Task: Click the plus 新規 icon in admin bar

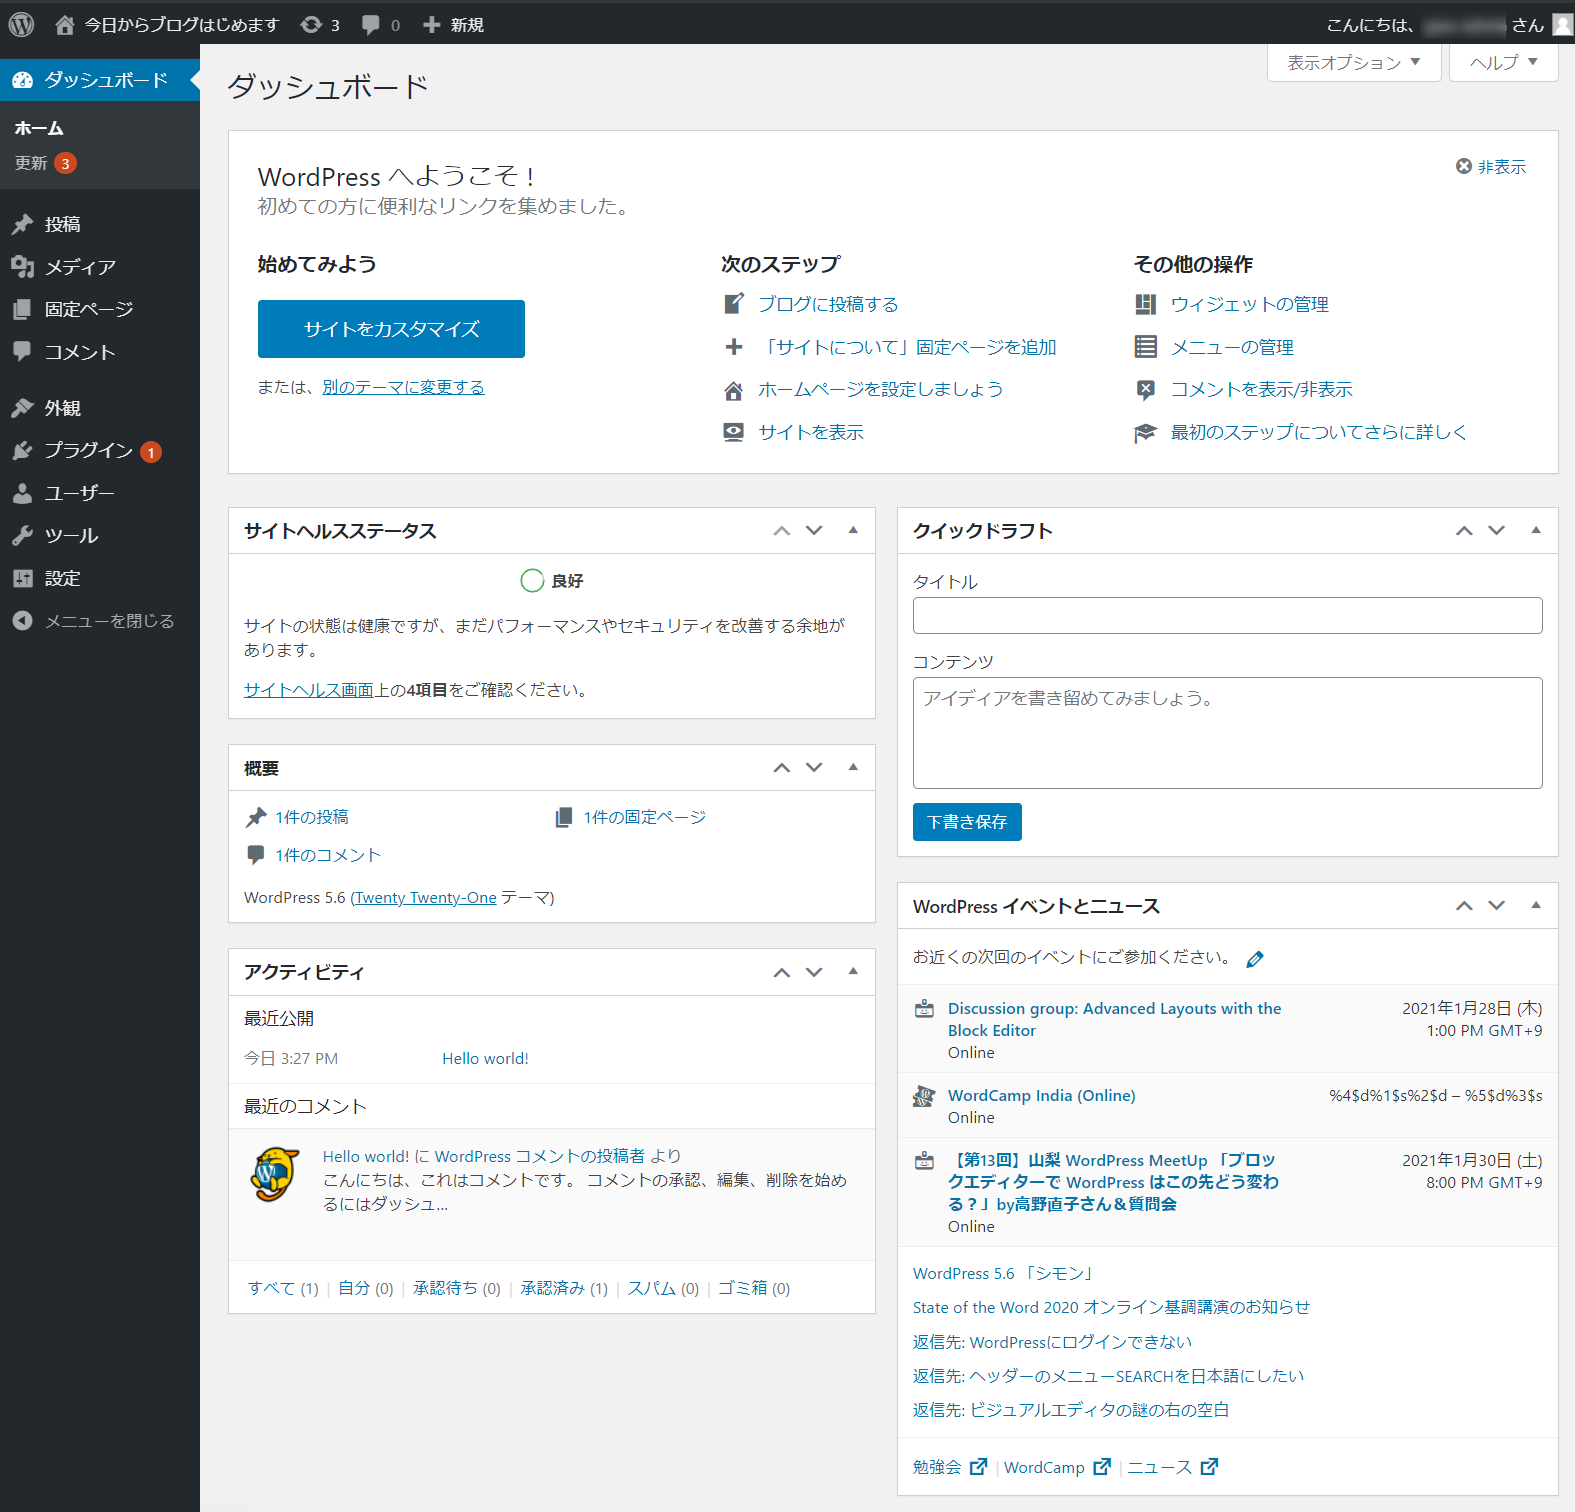Action: [x=431, y=25]
